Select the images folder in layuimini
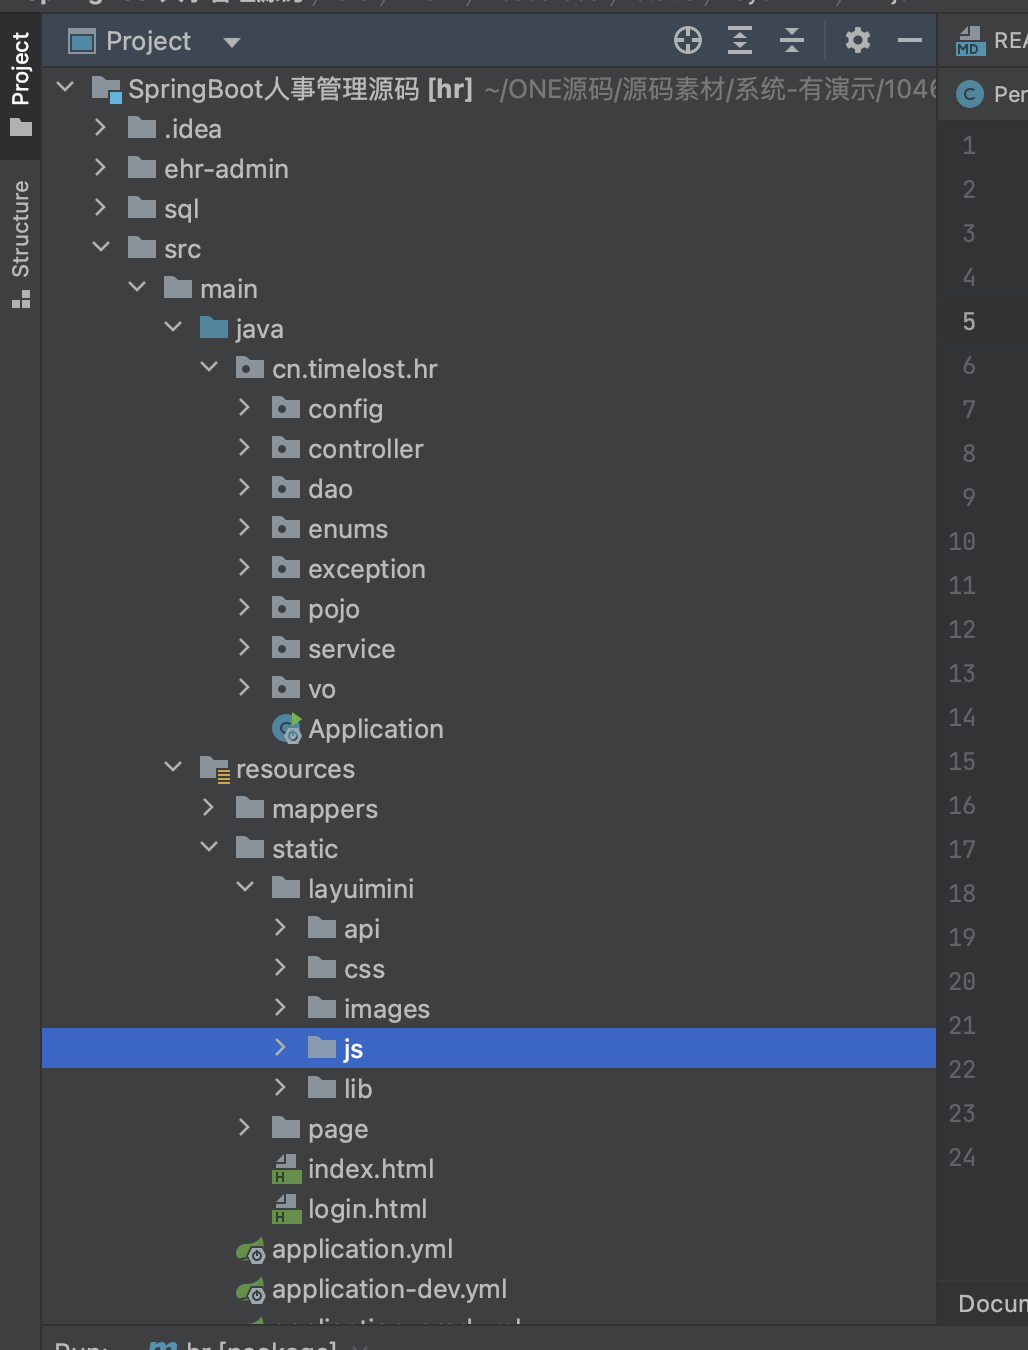1028x1350 pixels. click(387, 1009)
